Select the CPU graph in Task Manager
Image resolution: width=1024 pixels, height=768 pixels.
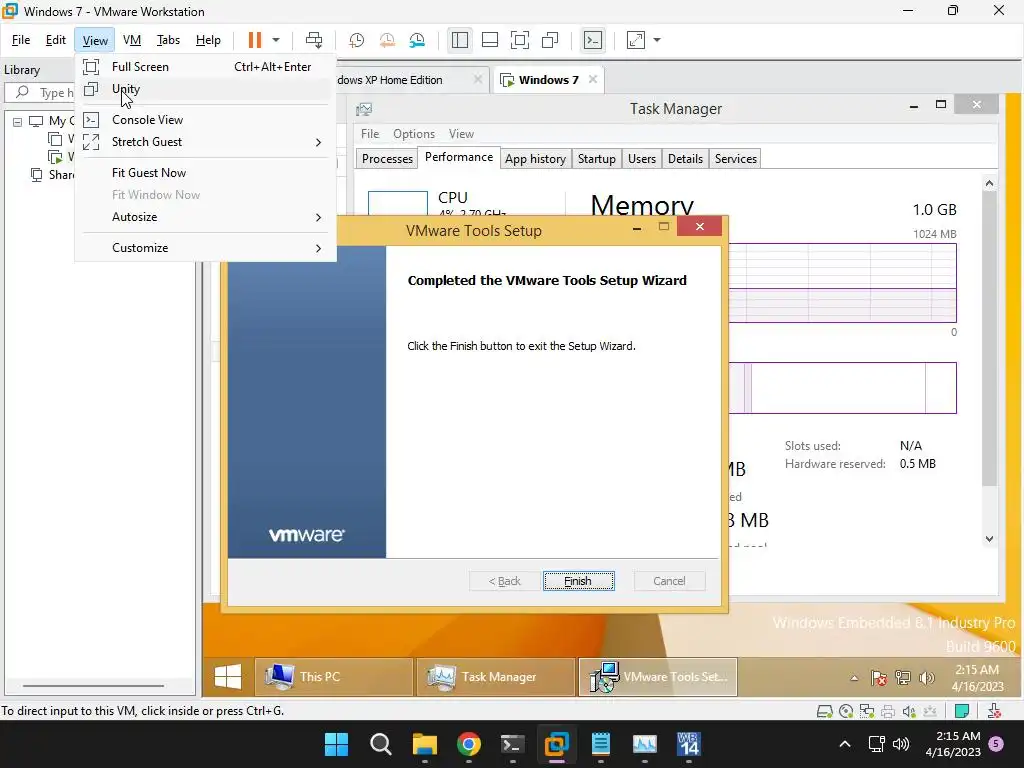point(398,203)
